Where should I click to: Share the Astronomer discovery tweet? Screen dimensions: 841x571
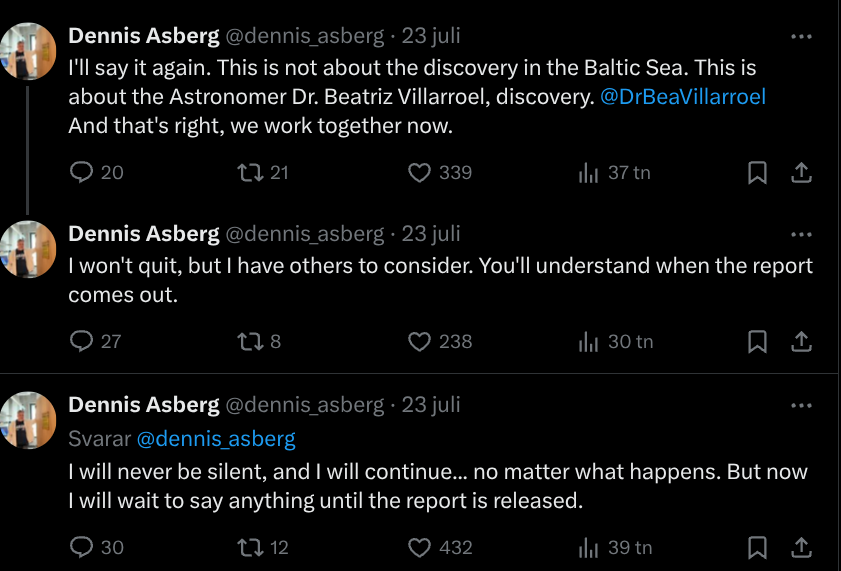coord(801,173)
